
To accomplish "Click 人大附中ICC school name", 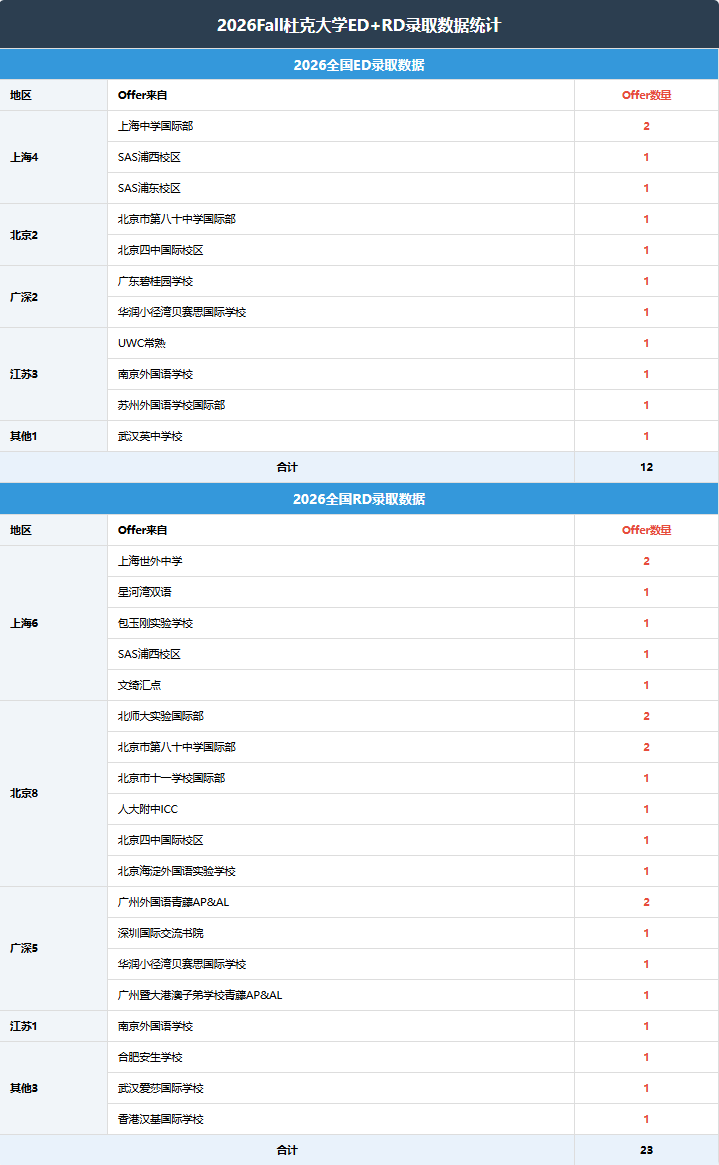I will 148,809.
